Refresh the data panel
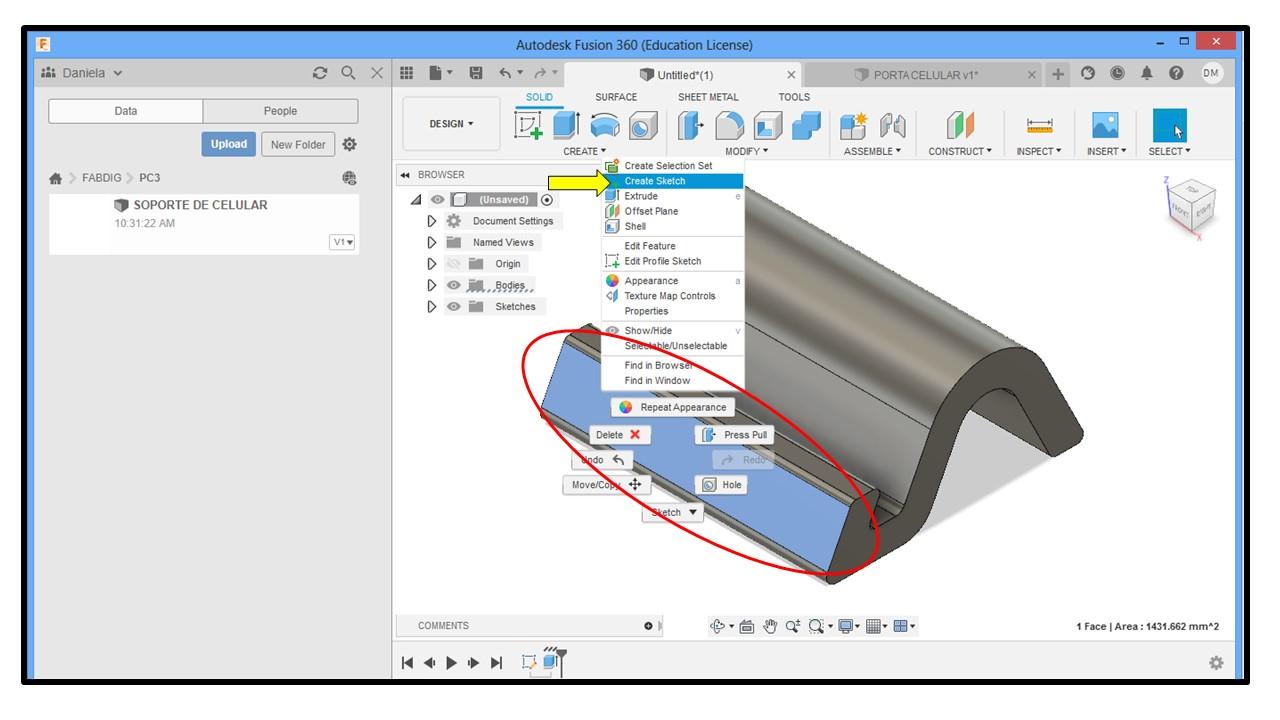The height and width of the screenshot is (720, 1280). click(x=320, y=73)
